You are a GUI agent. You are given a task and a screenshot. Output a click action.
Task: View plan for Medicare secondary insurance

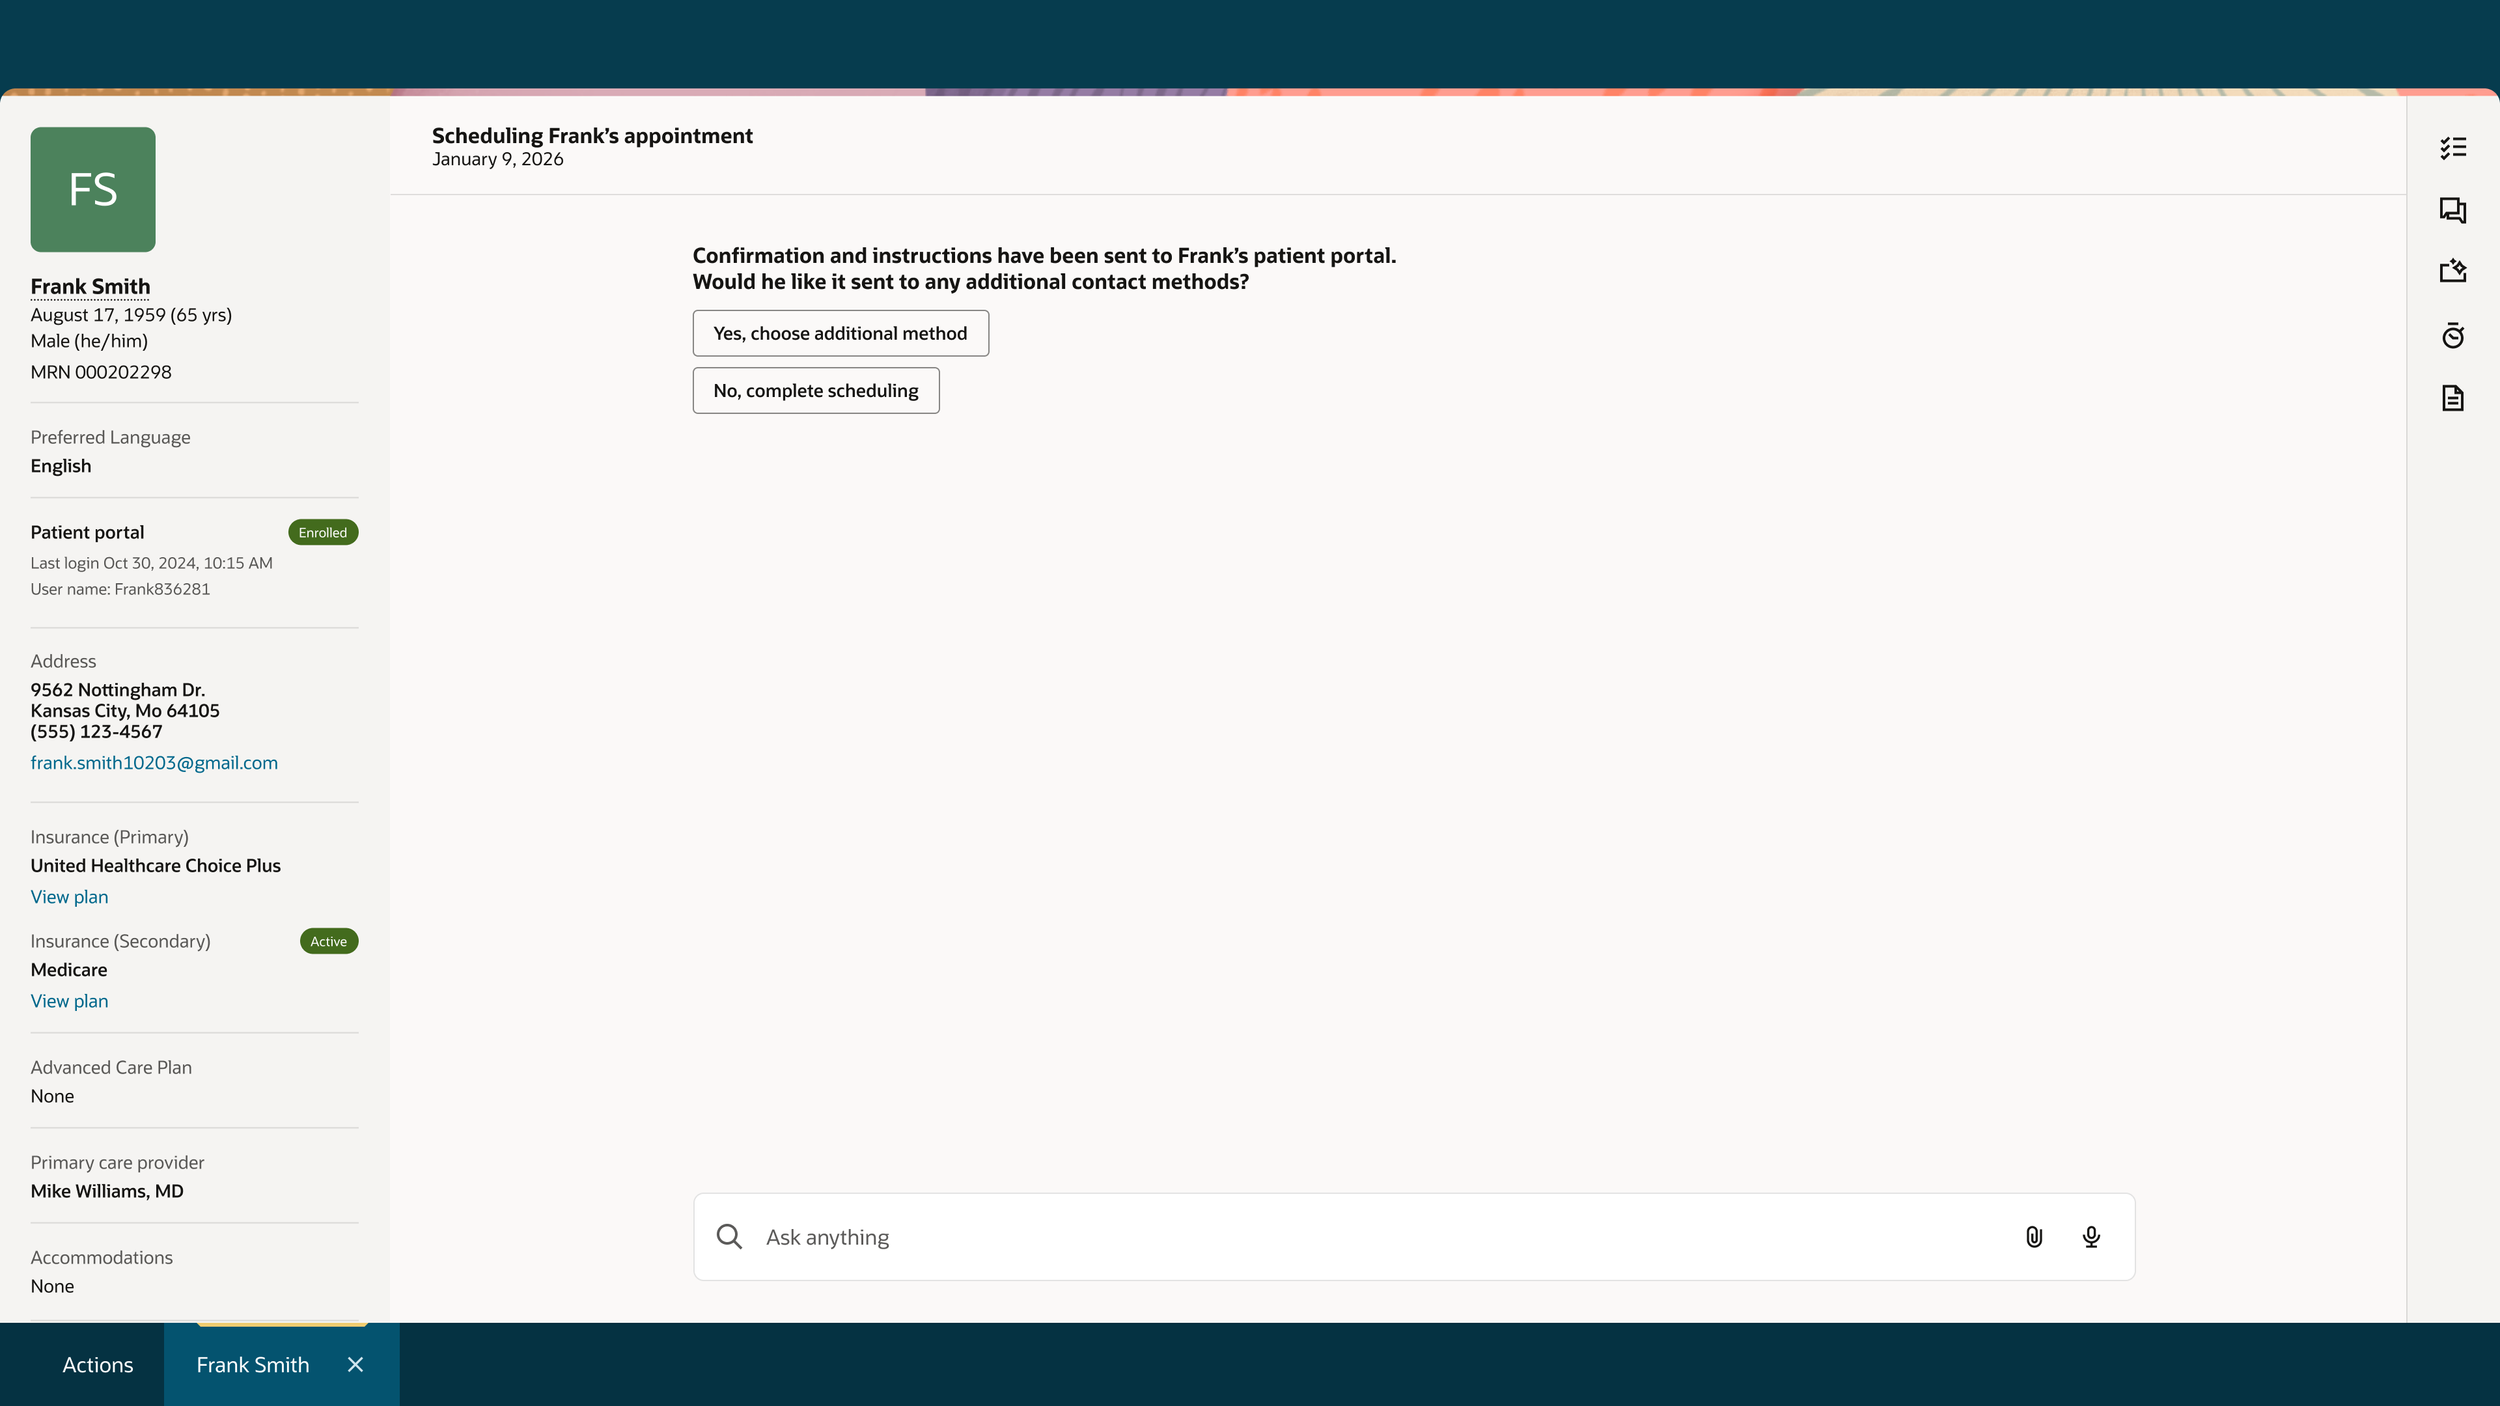[x=69, y=1001]
